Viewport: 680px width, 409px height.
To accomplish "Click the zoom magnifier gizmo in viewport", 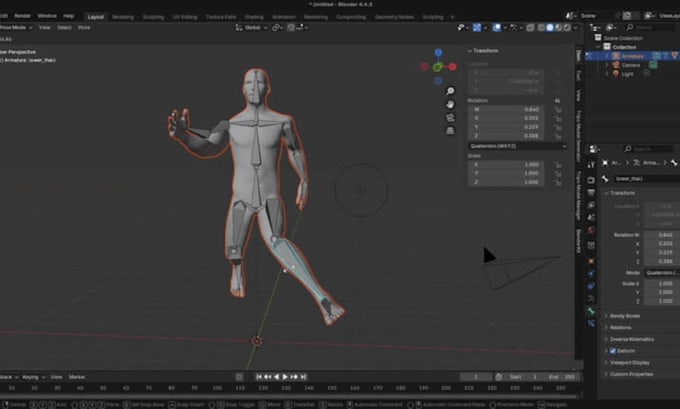I will 450,91.
